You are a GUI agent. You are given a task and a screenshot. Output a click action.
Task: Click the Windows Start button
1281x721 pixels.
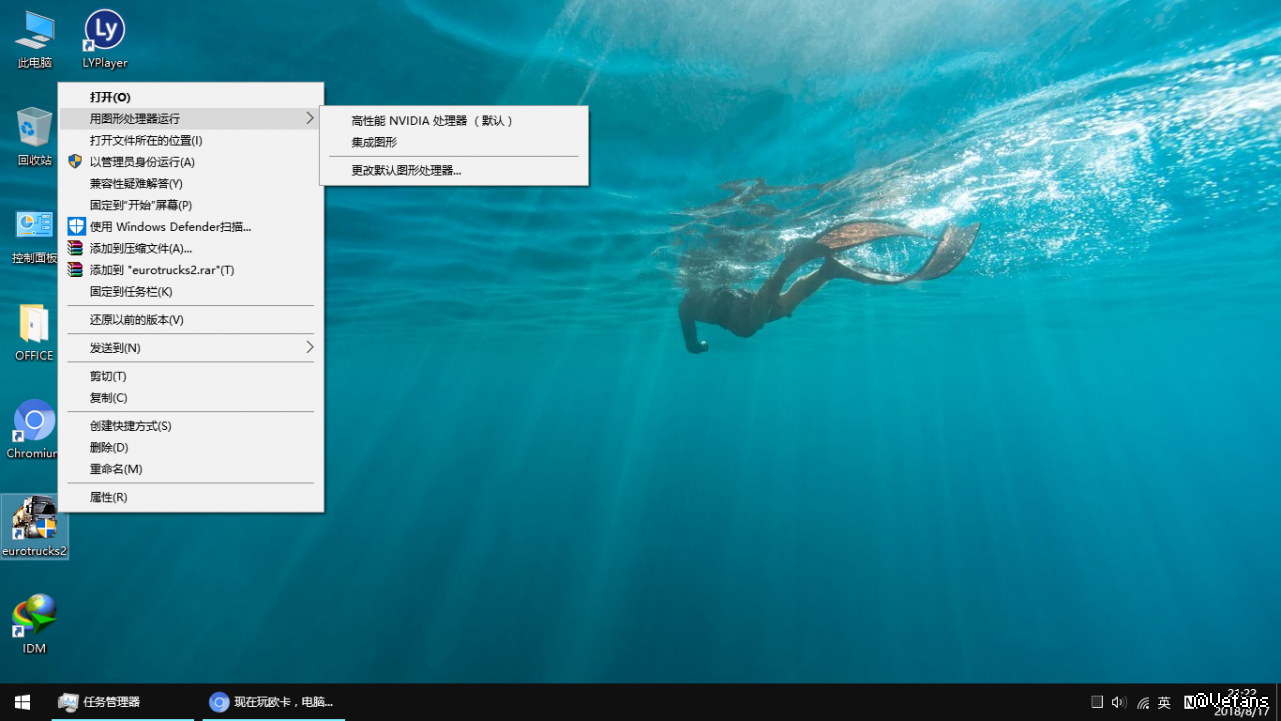pos(22,702)
